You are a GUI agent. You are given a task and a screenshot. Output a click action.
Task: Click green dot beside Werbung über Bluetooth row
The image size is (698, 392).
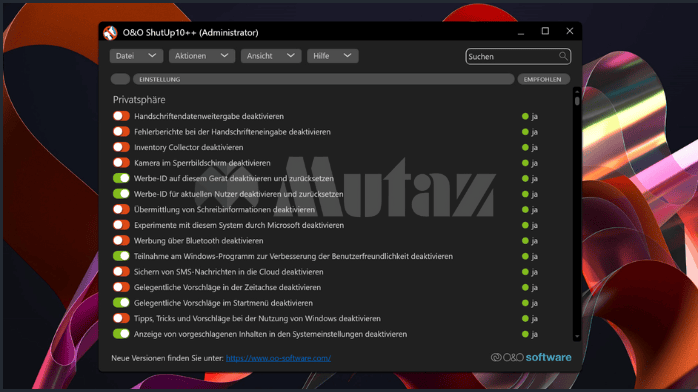click(x=525, y=241)
